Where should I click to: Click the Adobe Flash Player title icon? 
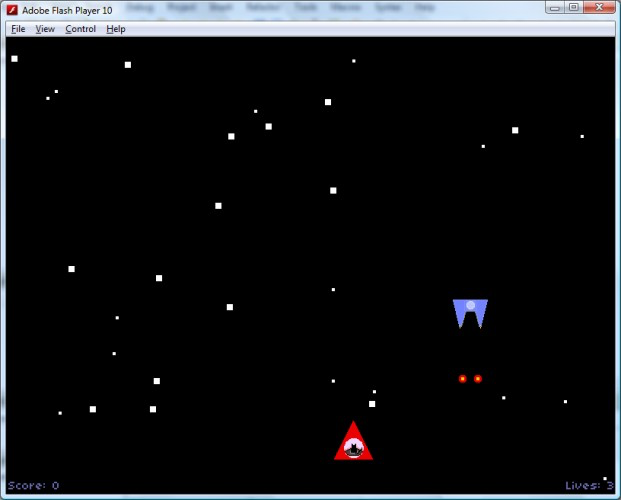[x=12, y=10]
